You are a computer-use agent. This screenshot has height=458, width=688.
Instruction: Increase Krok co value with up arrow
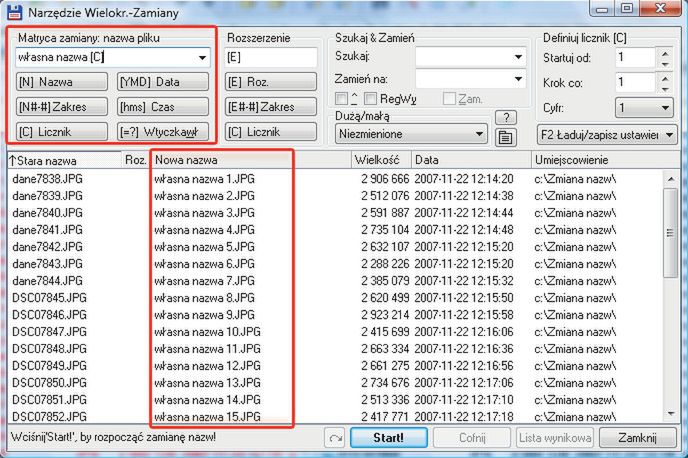665,78
